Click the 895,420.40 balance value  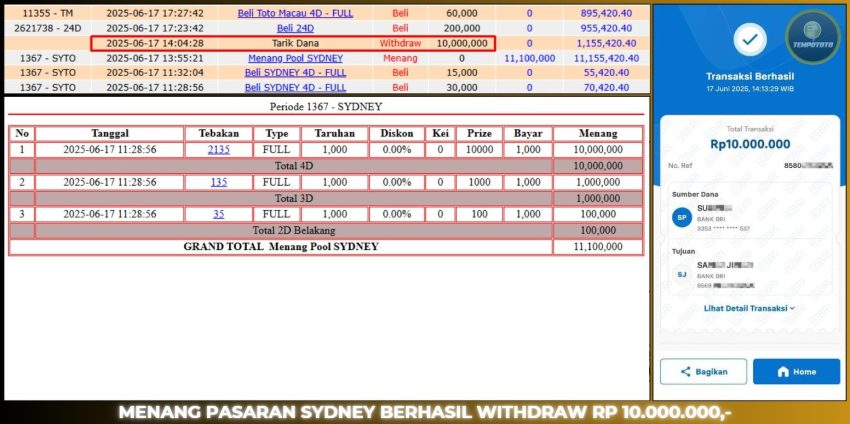[606, 13]
